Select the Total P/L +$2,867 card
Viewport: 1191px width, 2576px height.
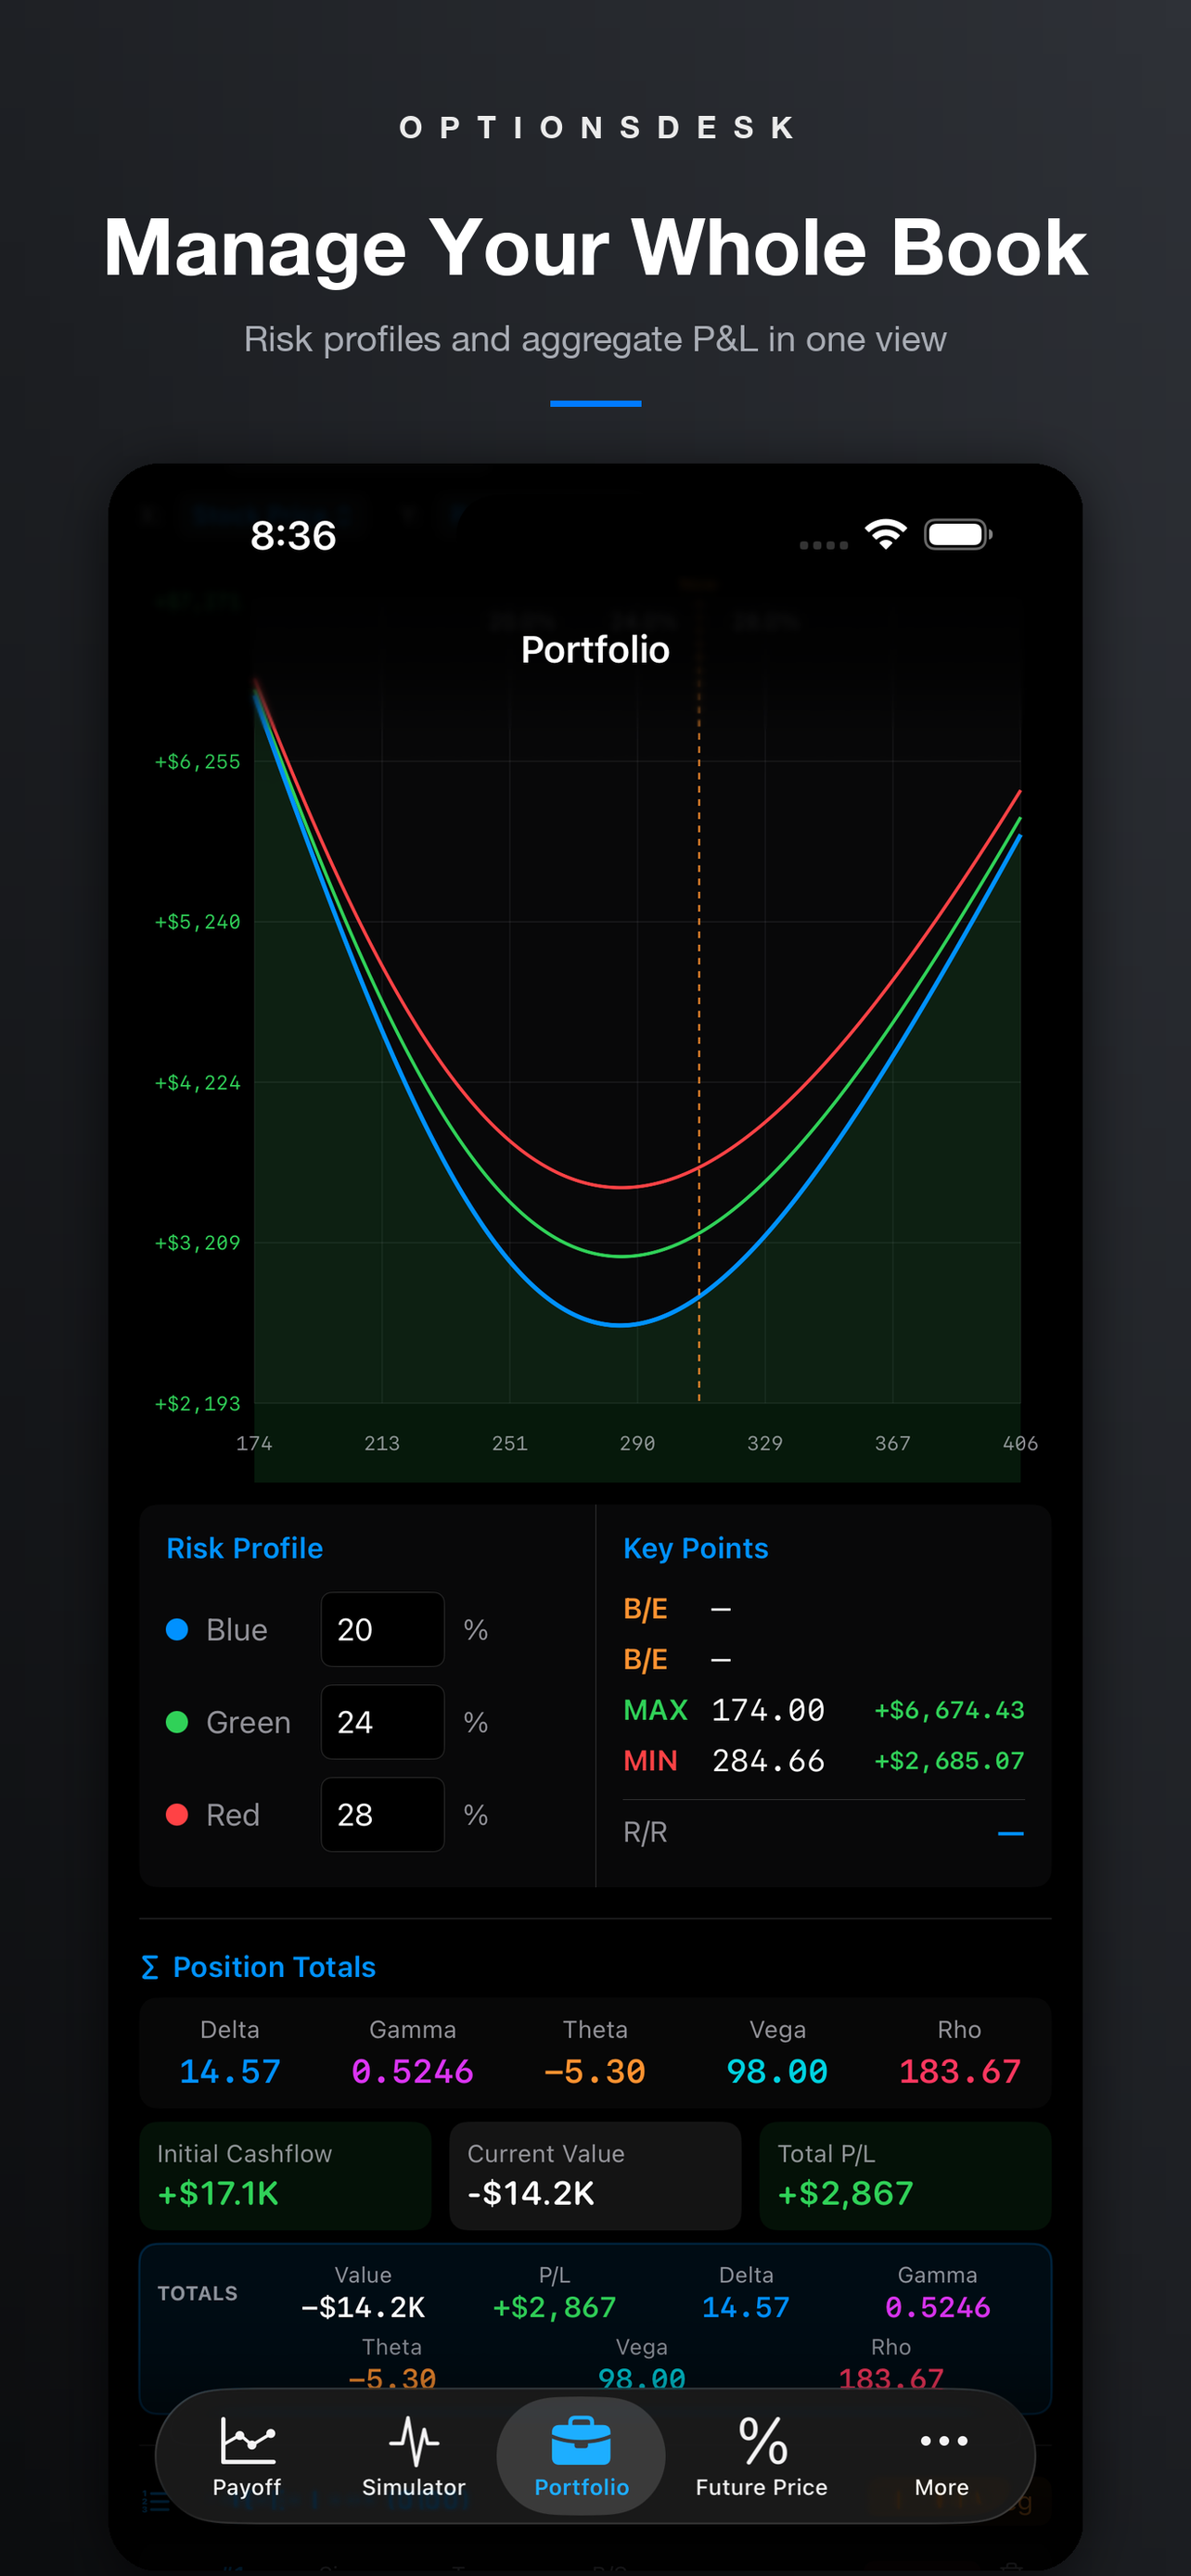click(x=905, y=2175)
